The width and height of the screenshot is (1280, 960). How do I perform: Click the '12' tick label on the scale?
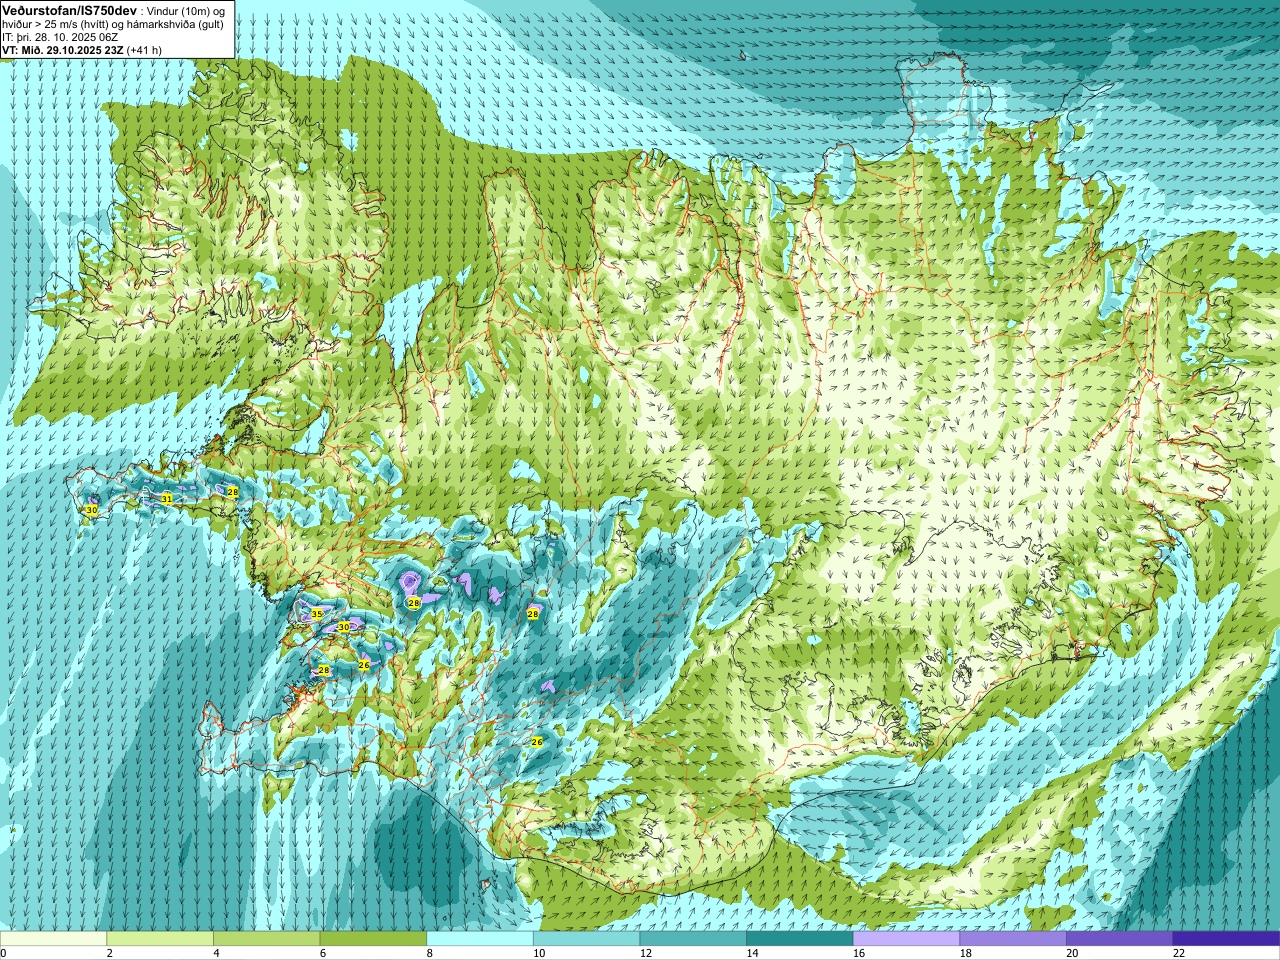point(645,953)
